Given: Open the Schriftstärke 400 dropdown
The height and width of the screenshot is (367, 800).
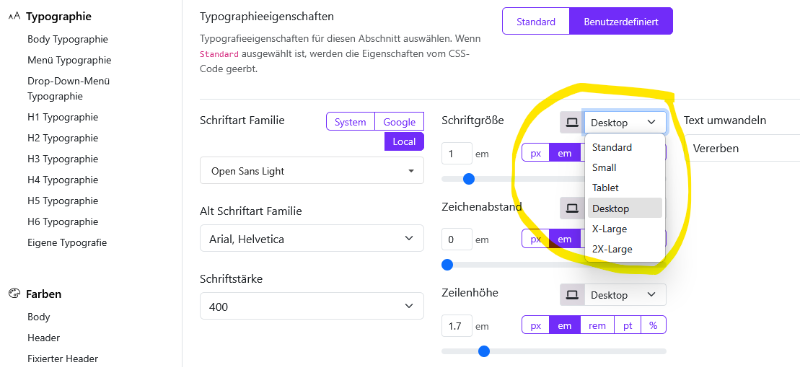Looking at the screenshot, I should coord(312,306).
